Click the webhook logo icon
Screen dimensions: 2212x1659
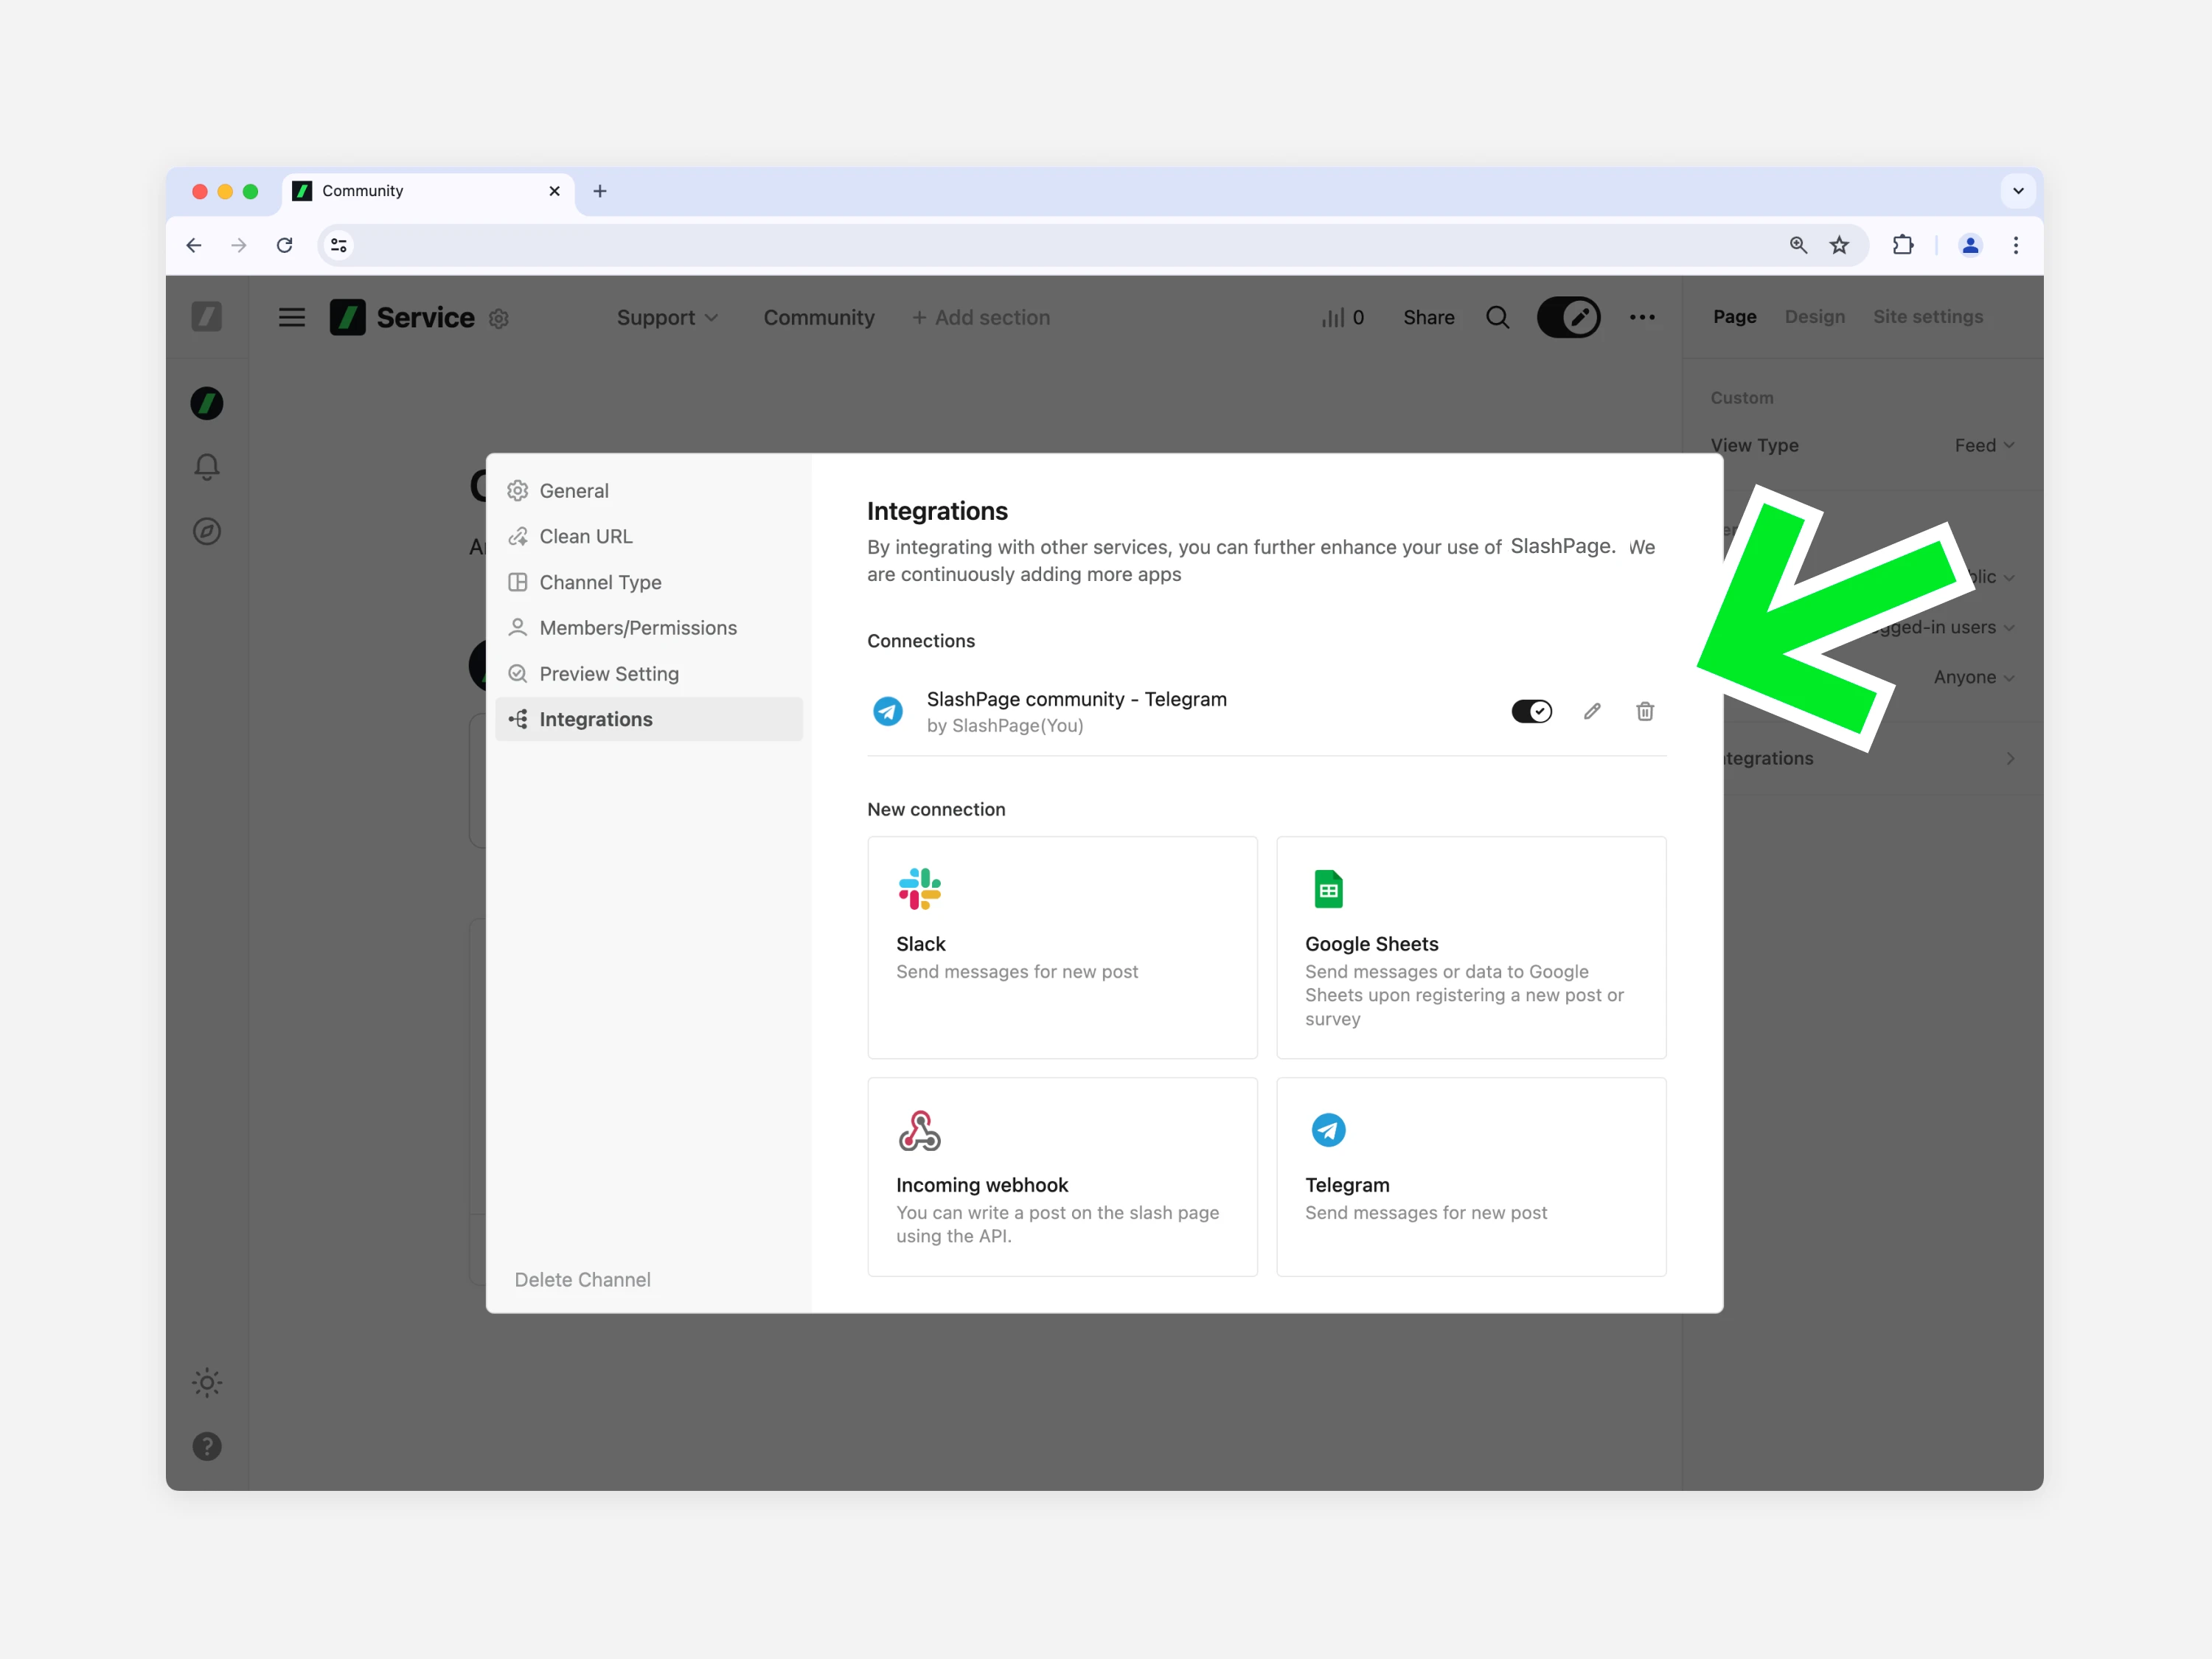point(920,1131)
